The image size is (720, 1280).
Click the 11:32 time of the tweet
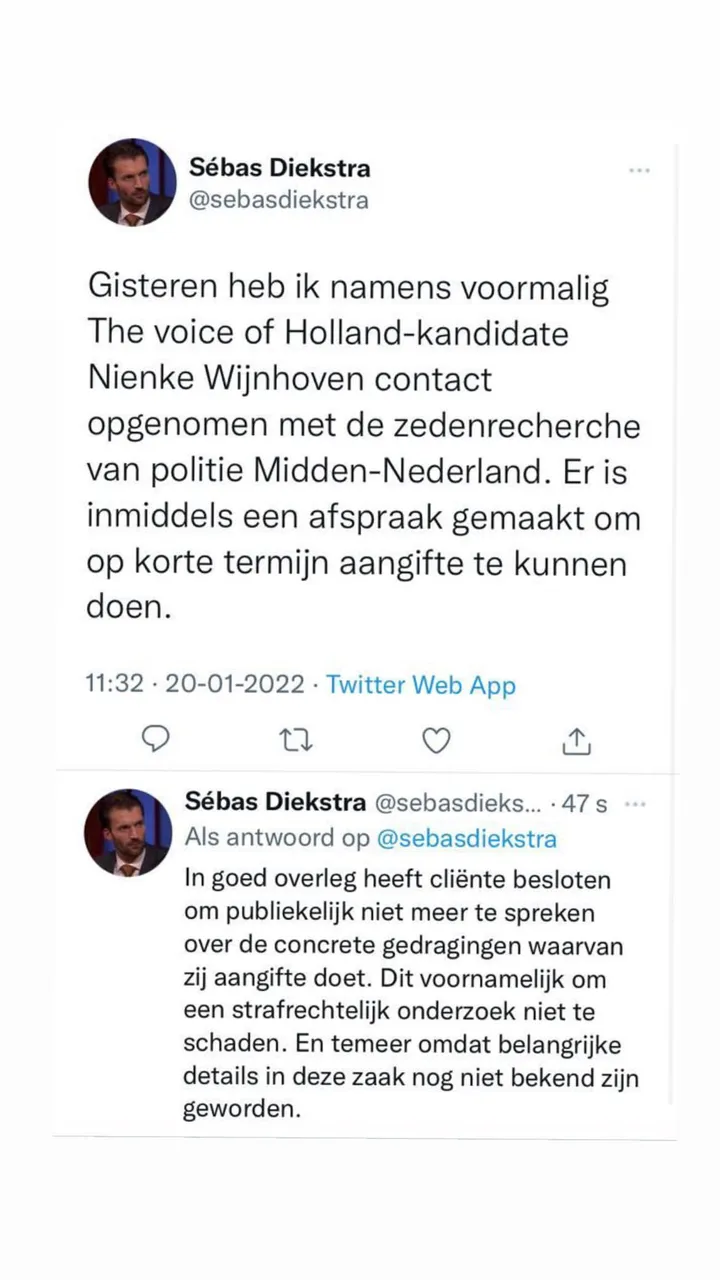click(115, 685)
